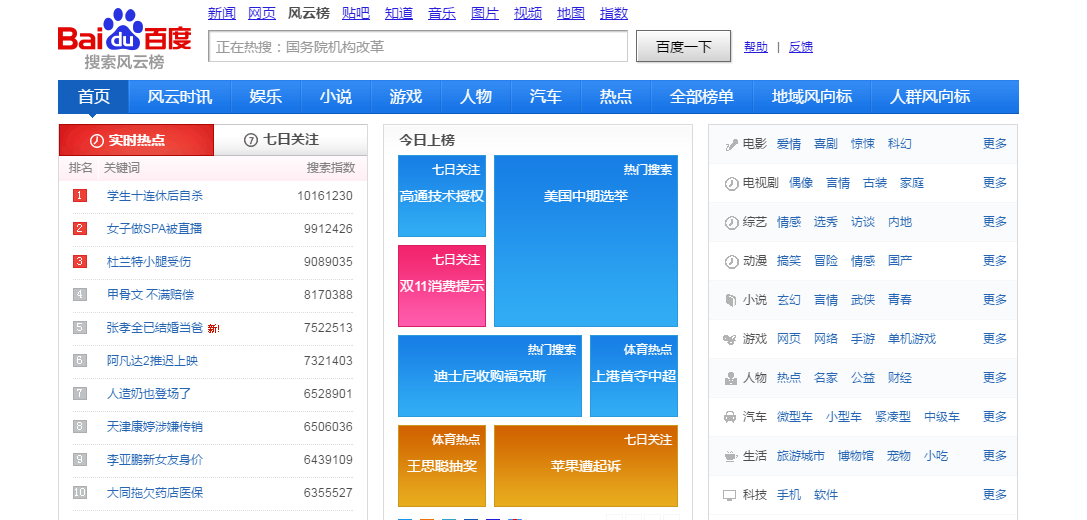The height and width of the screenshot is (520, 1087).
Task: Open the pink 双11消费提示 tile
Action: click(x=442, y=286)
